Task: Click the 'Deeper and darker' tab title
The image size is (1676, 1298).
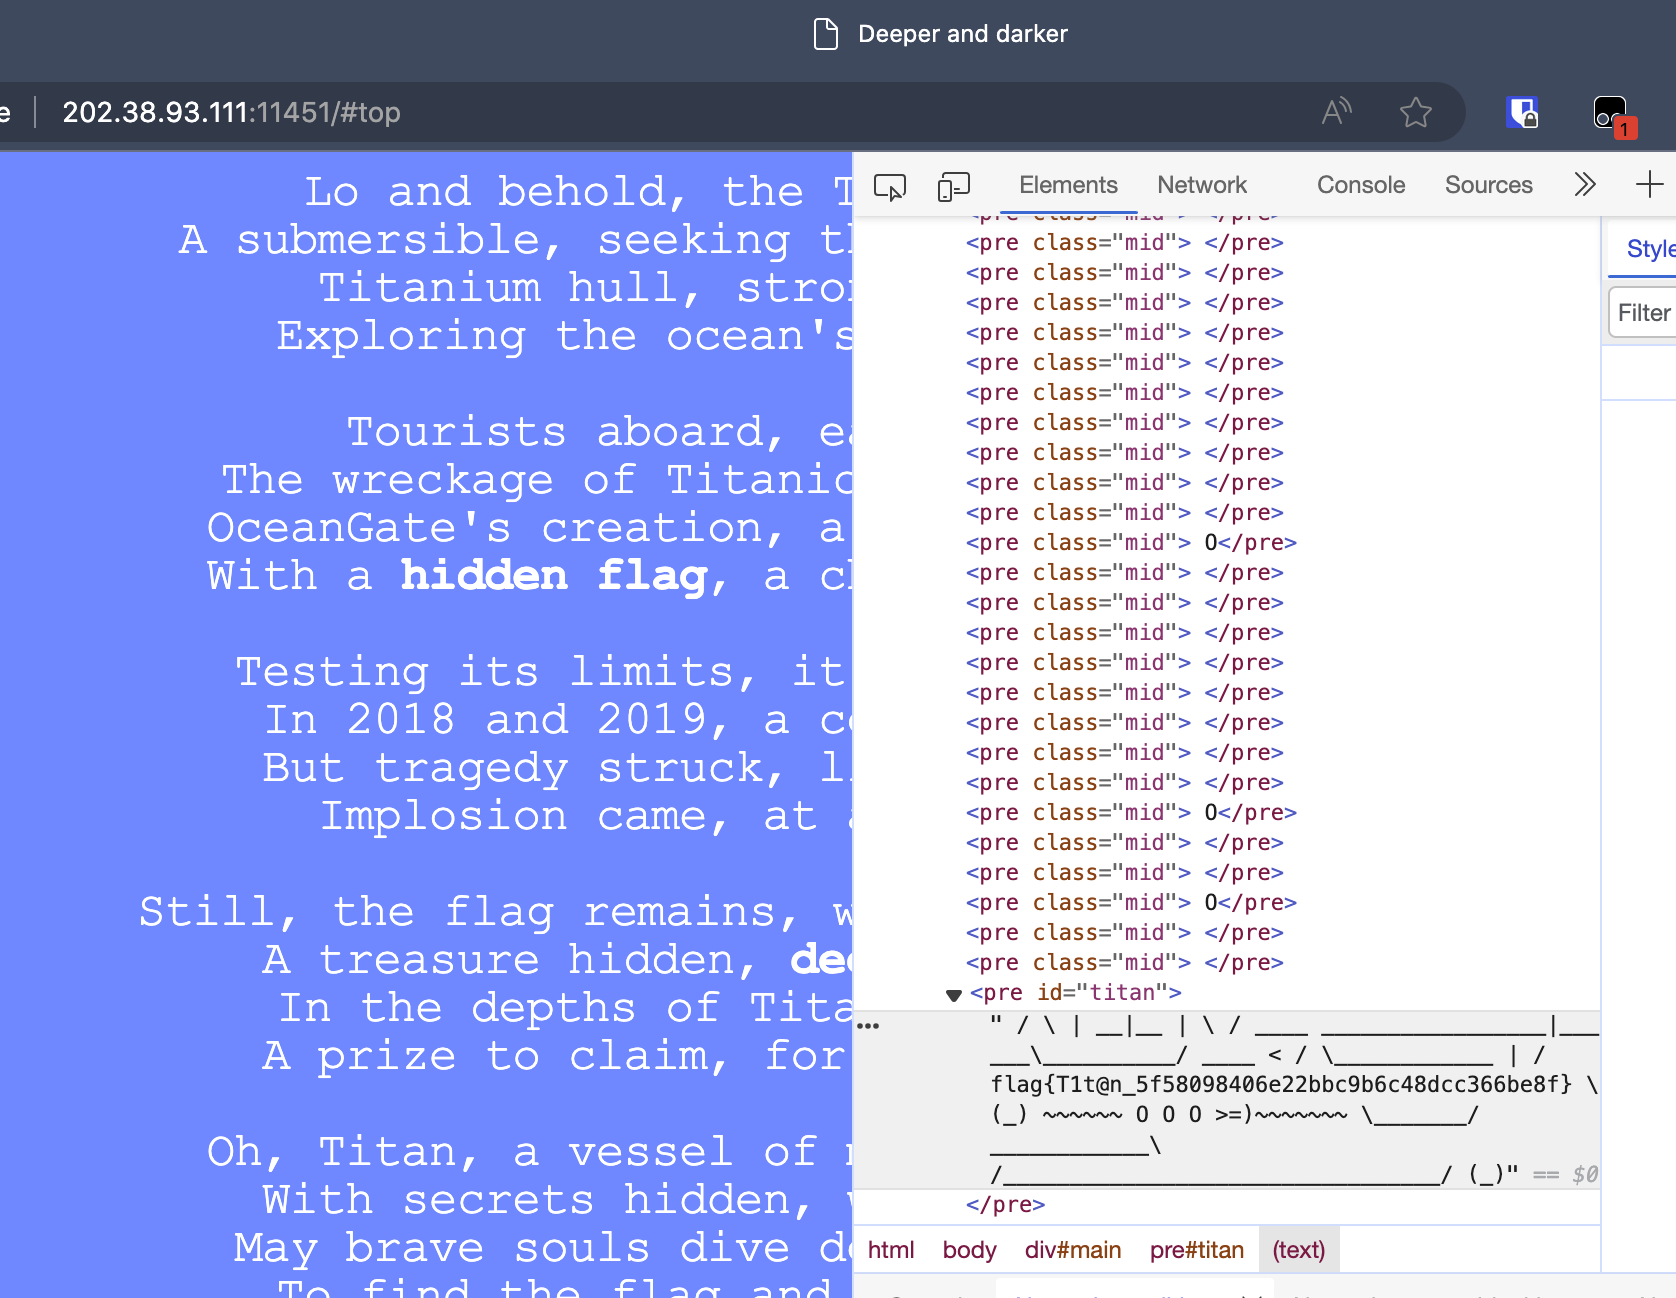Action: pyautogui.click(x=963, y=34)
